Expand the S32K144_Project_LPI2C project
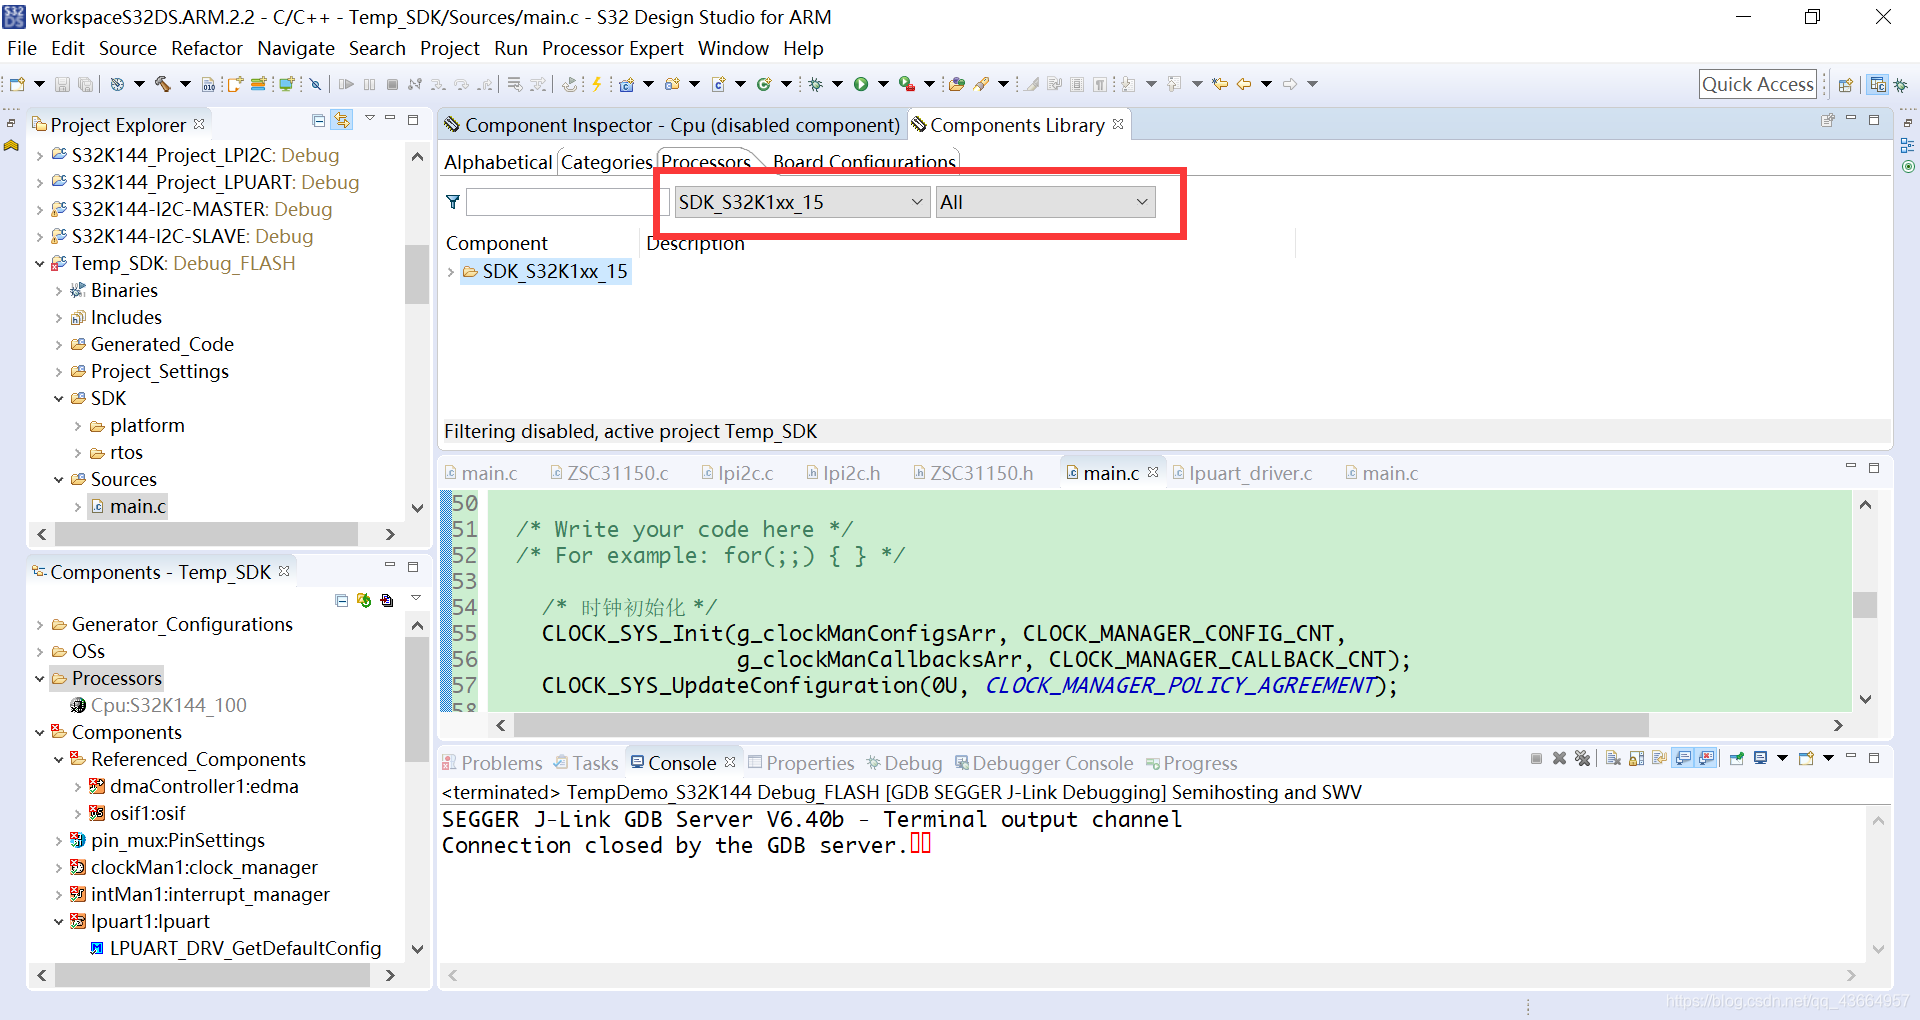The image size is (1920, 1020). pos(40,156)
